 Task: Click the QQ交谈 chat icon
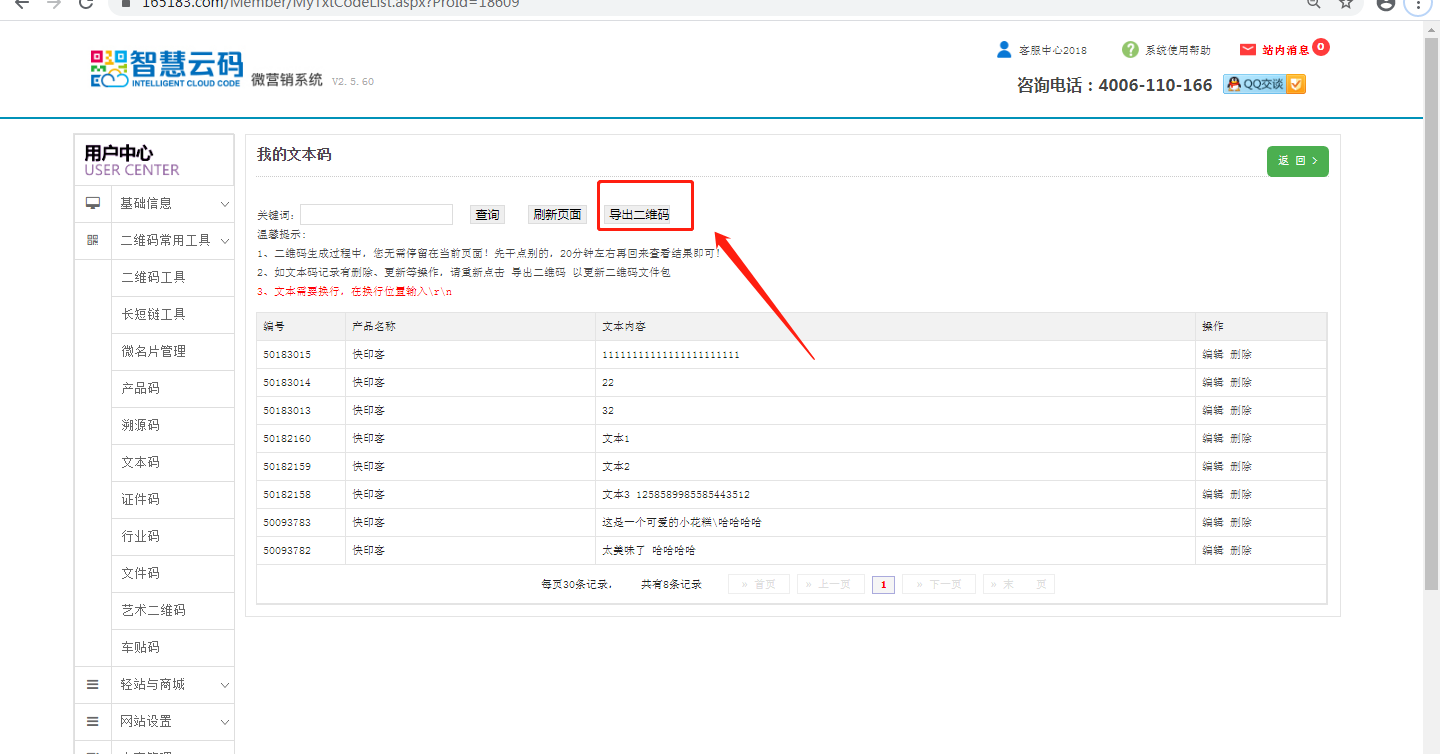tap(1264, 84)
